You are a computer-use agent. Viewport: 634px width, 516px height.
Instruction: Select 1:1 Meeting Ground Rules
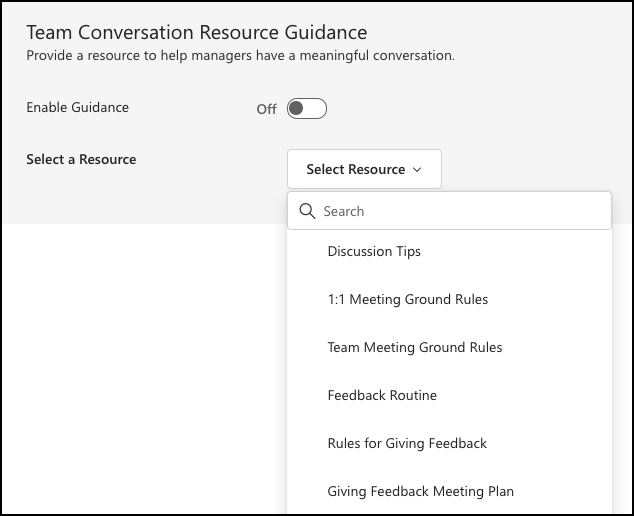(x=408, y=299)
